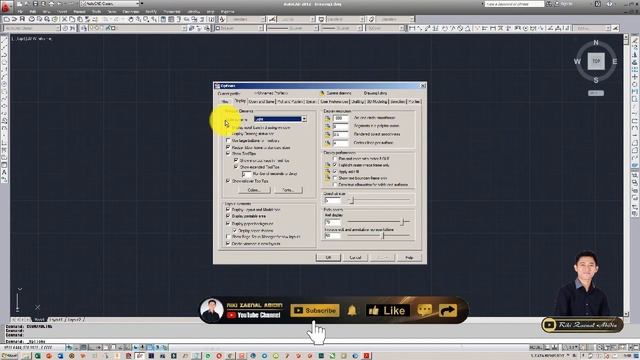Enable Pan and zoom with raster & OLE
This screenshot has height=360, width=640.
click(335, 158)
